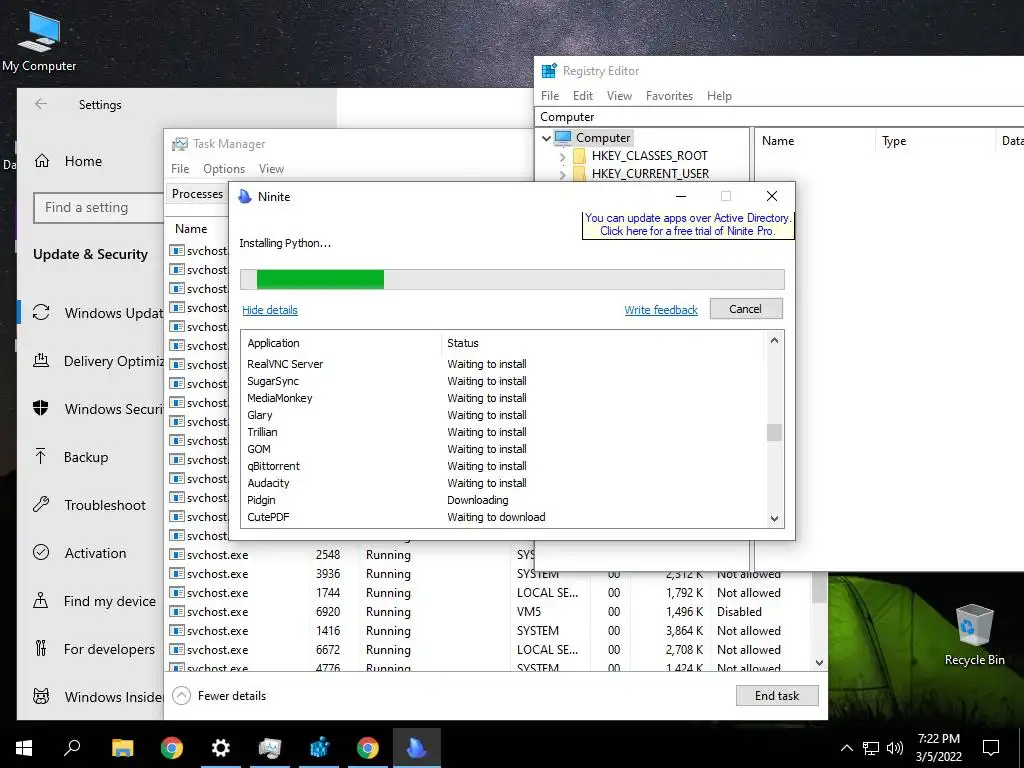1024x768 pixels.
Task: Go to Settings Home icon
Action: tap(42, 161)
